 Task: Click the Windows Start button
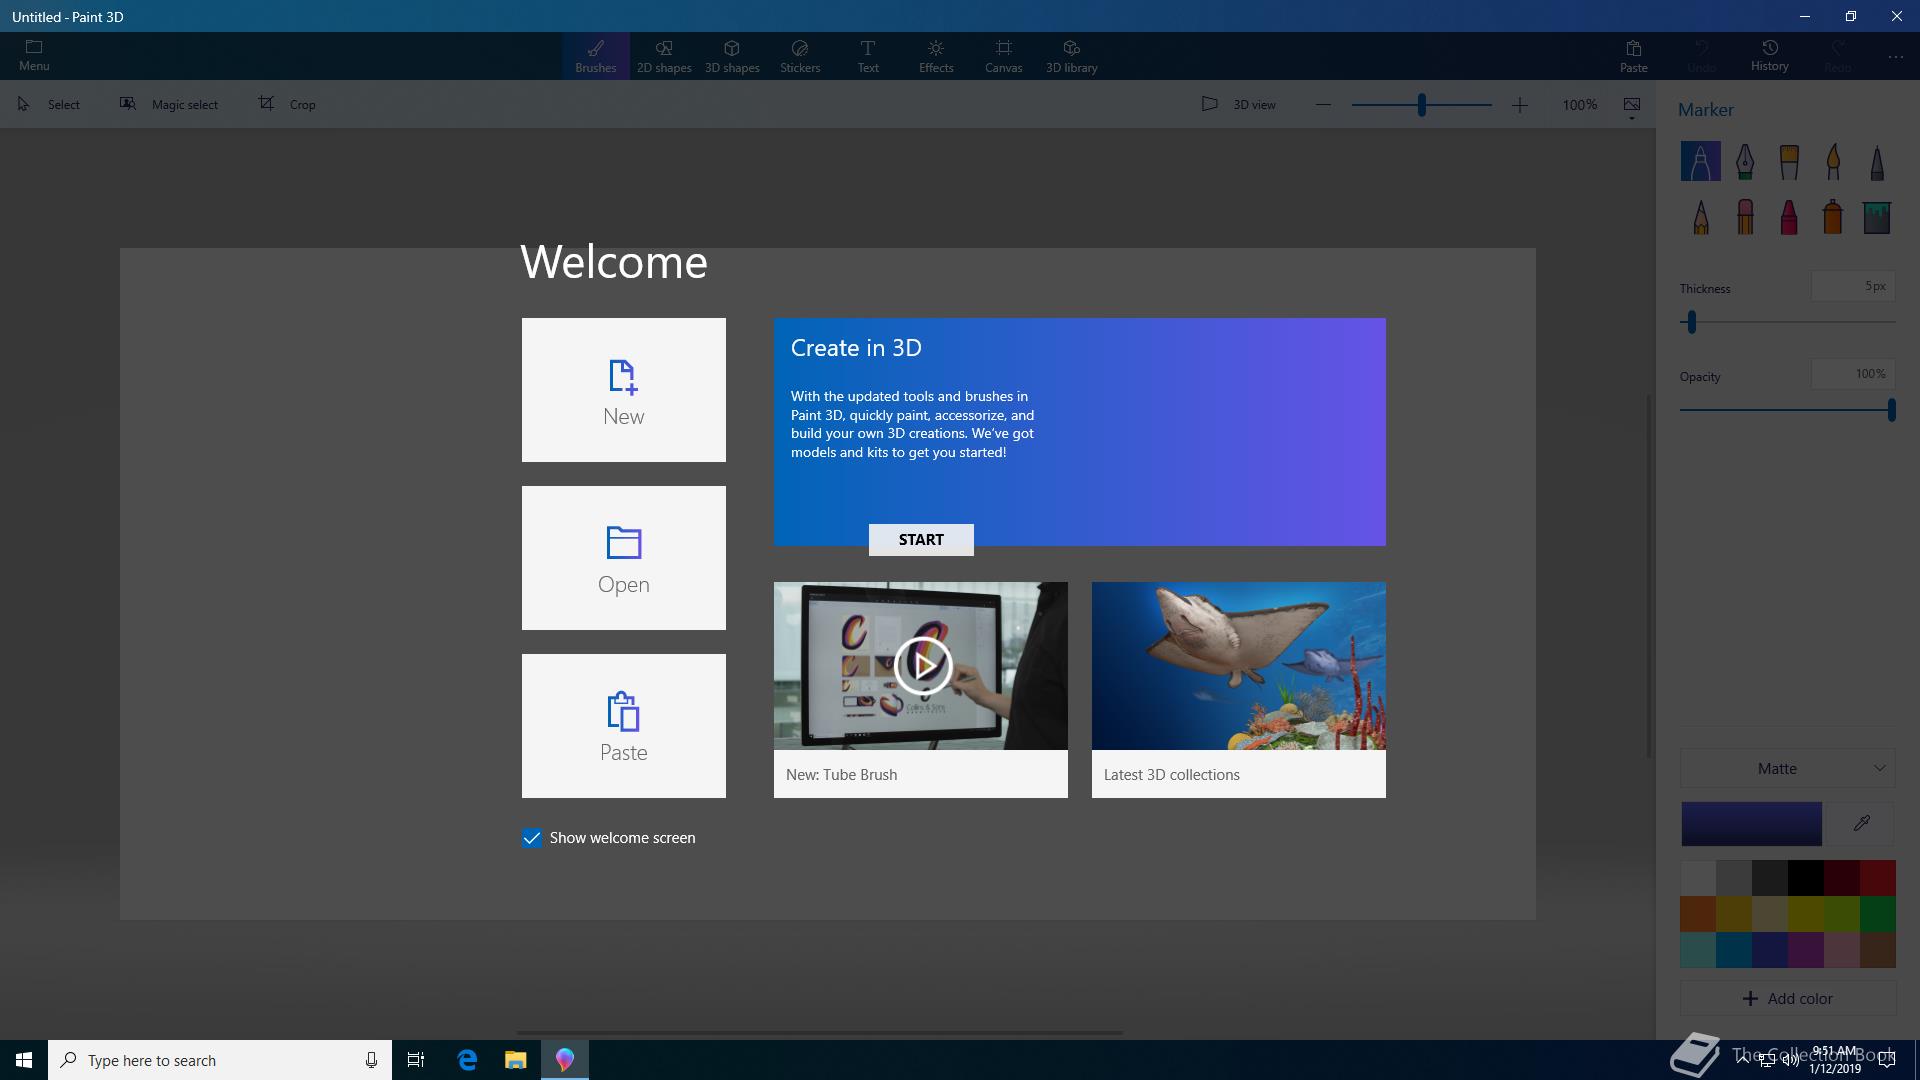pyautogui.click(x=24, y=1060)
